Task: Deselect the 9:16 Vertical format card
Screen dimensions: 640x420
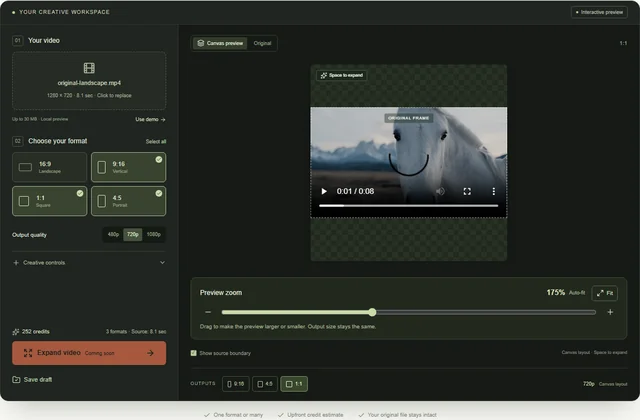Action: (x=129, y=167)
